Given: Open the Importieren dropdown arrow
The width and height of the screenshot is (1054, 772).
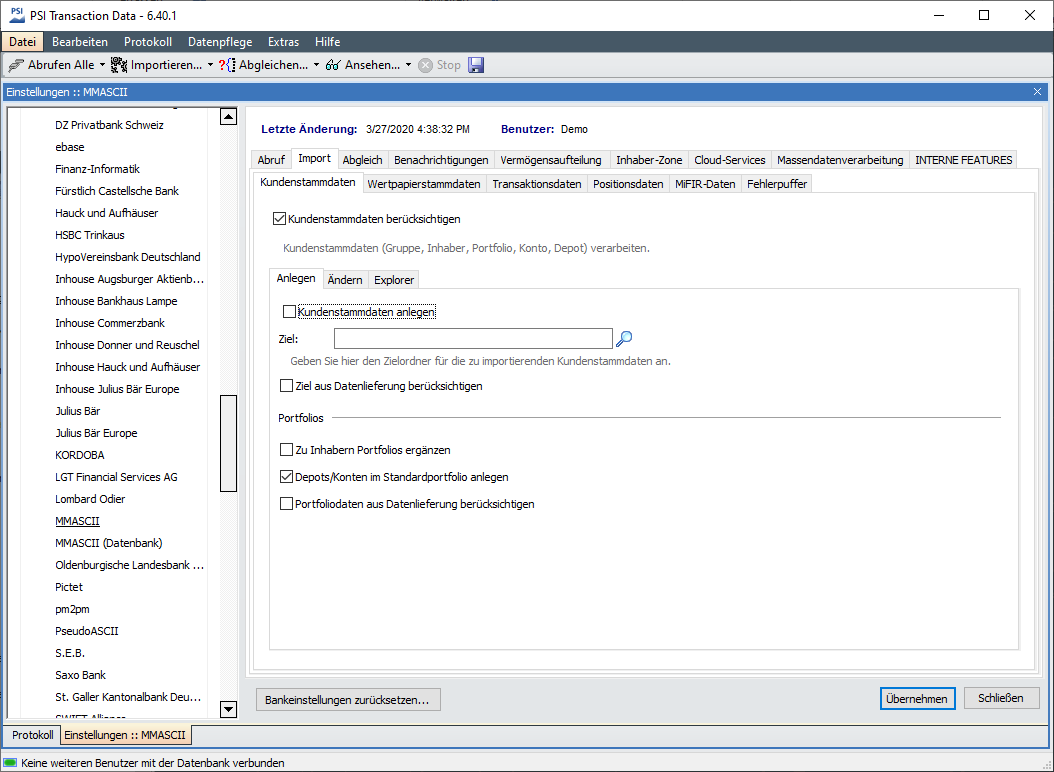Looking at the screenshot, I should pyautogui.click(x=210, y=65).
